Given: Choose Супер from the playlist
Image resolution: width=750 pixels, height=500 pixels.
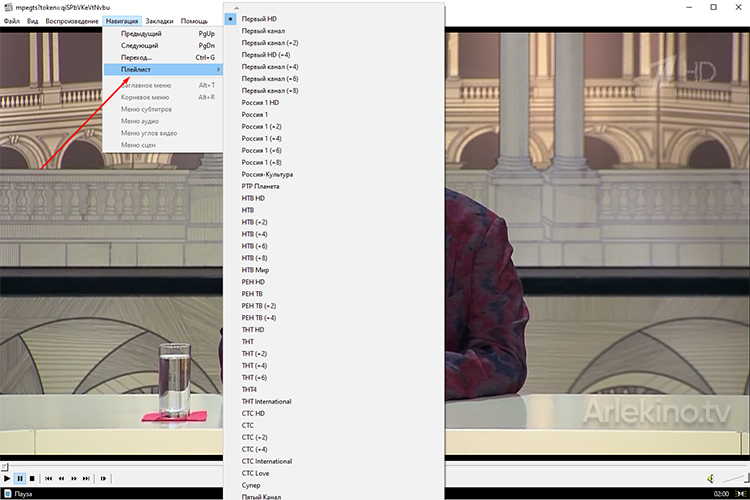Looking at the screenshot, I should click(333, 485).
